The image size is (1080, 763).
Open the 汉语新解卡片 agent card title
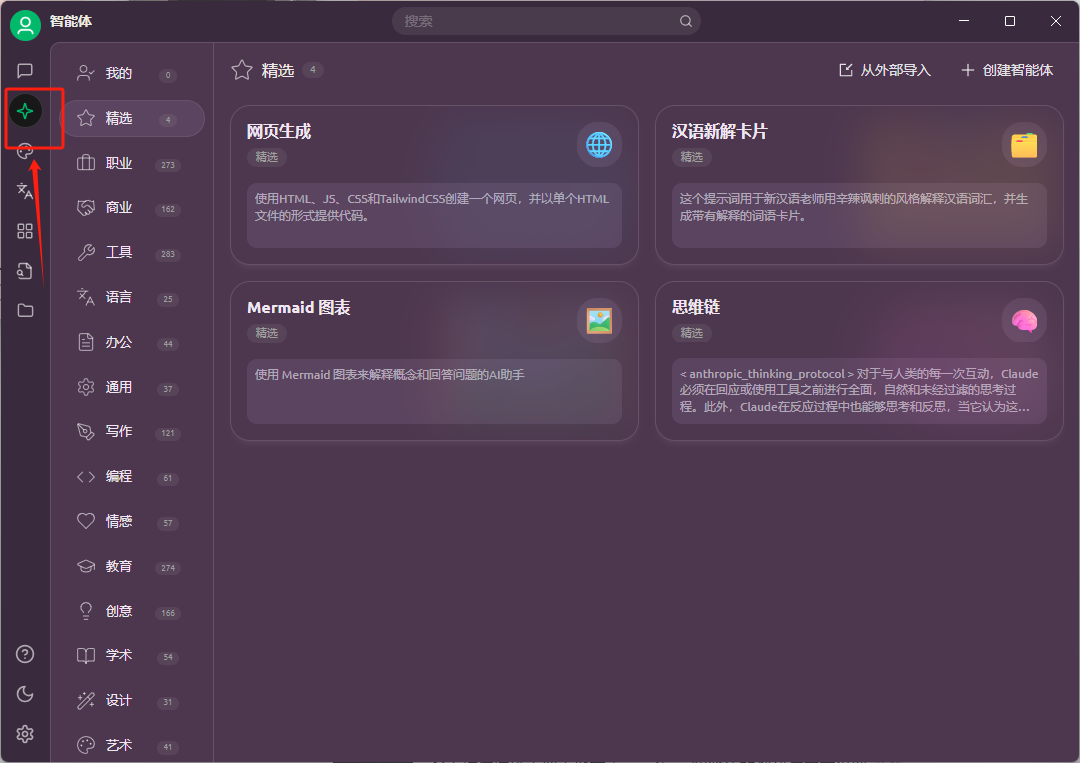(719, 132)
